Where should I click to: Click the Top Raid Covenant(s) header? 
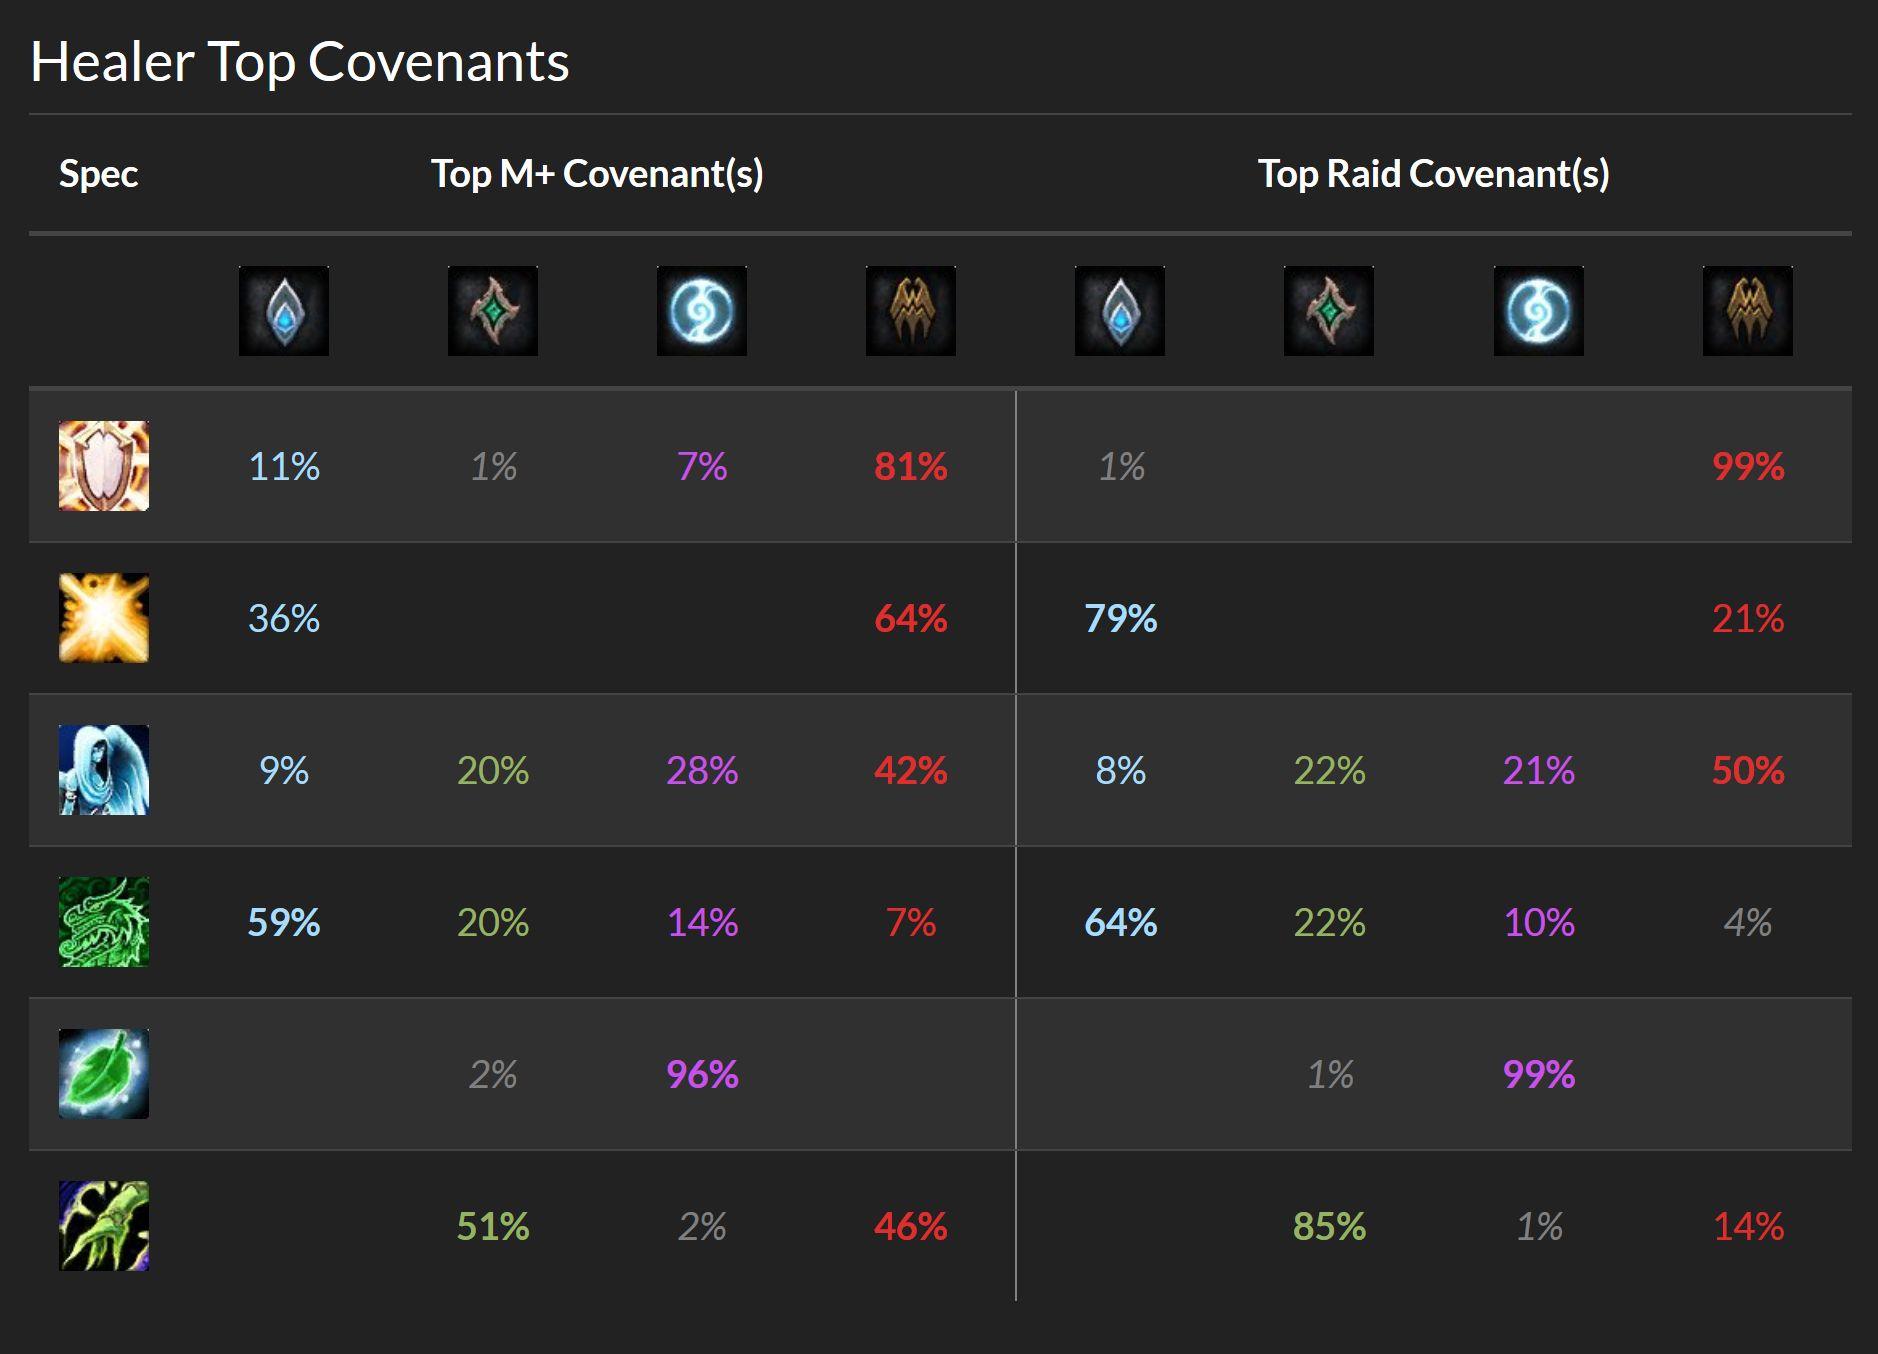(x=1434, y=174)
